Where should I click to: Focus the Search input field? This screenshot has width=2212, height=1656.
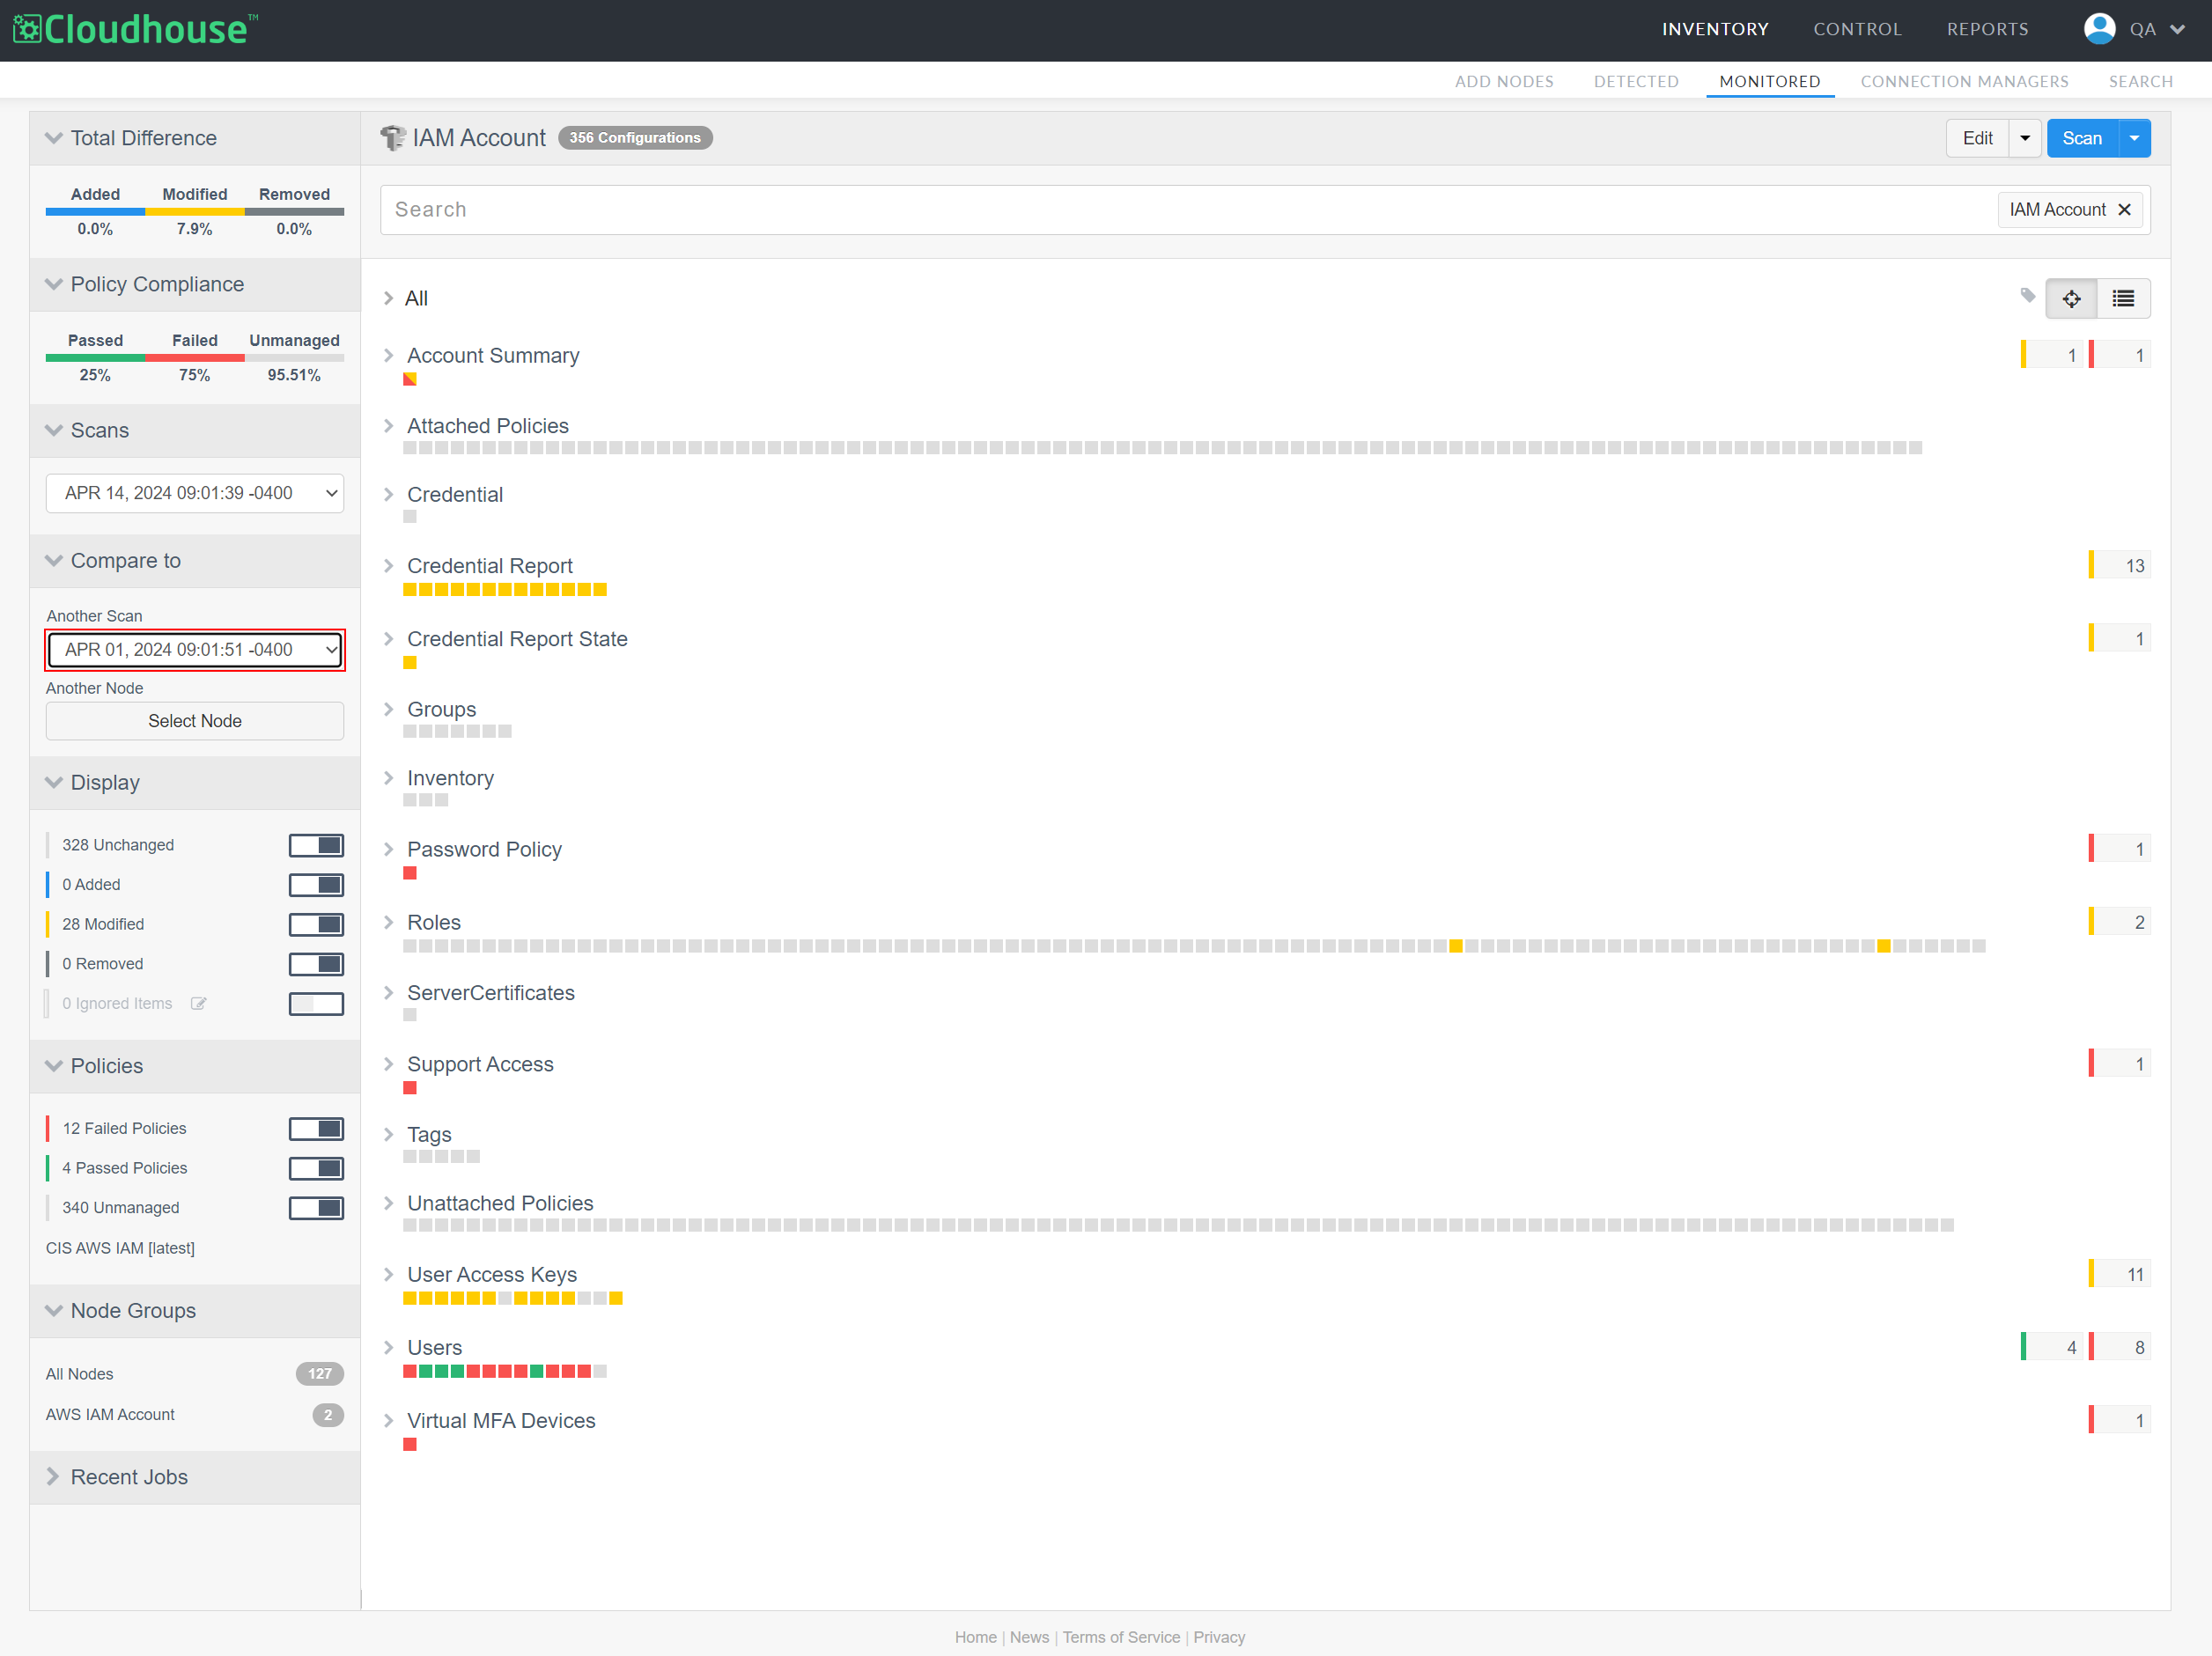[1190, 209]
